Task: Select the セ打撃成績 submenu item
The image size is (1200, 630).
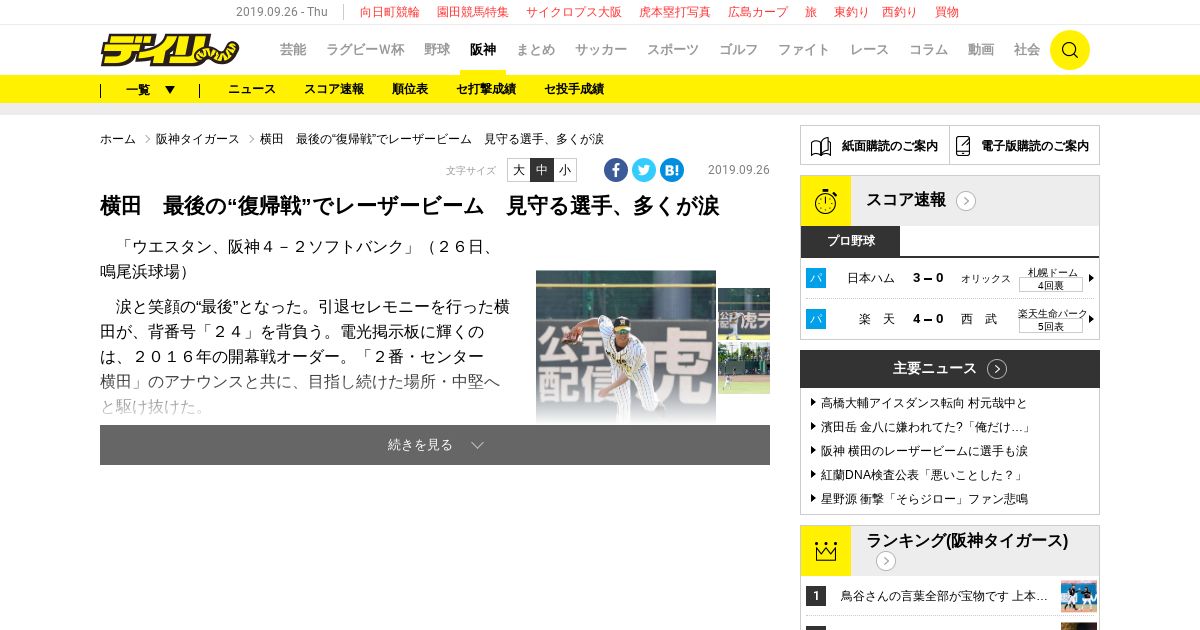Action: click(x=486, y=89)
